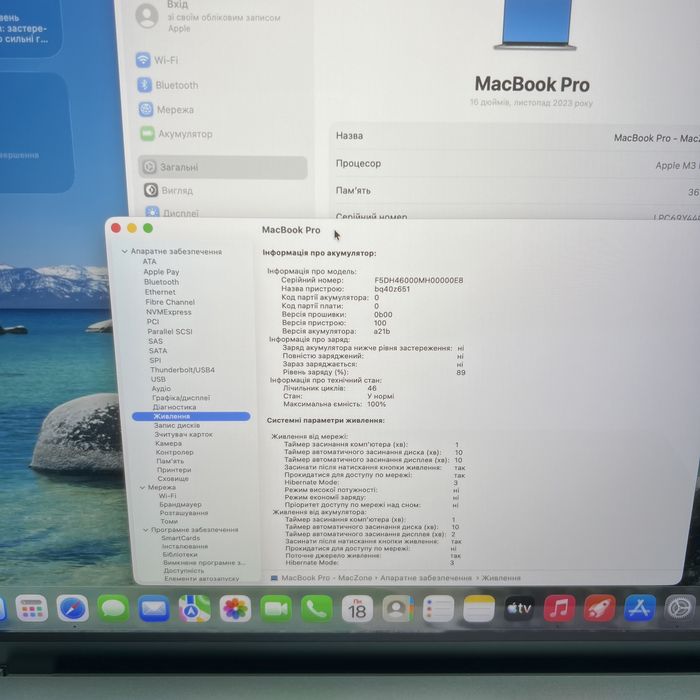Select Інсталювання in the software tree
Screen dimensions: 700x700
185,546
